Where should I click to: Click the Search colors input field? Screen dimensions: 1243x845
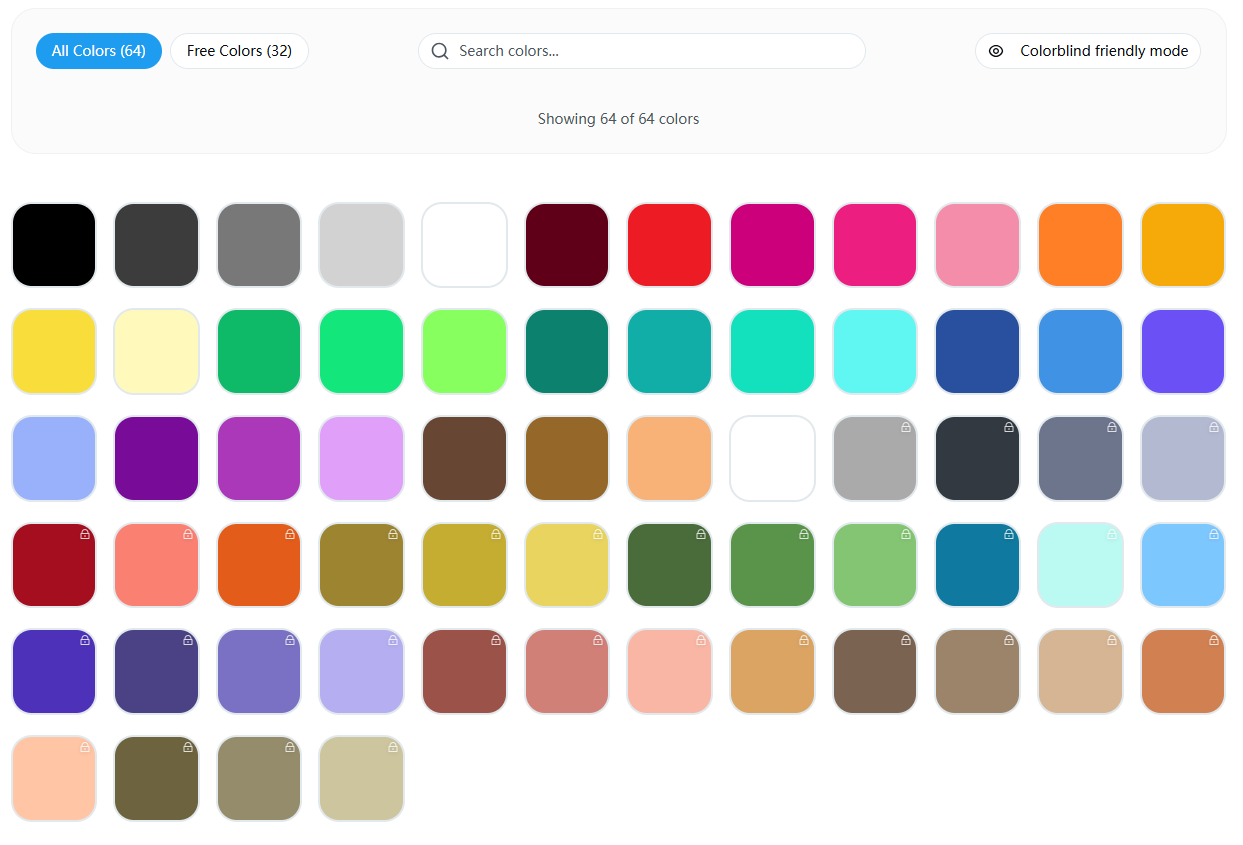pyautogui.click(x=640, y=51)
